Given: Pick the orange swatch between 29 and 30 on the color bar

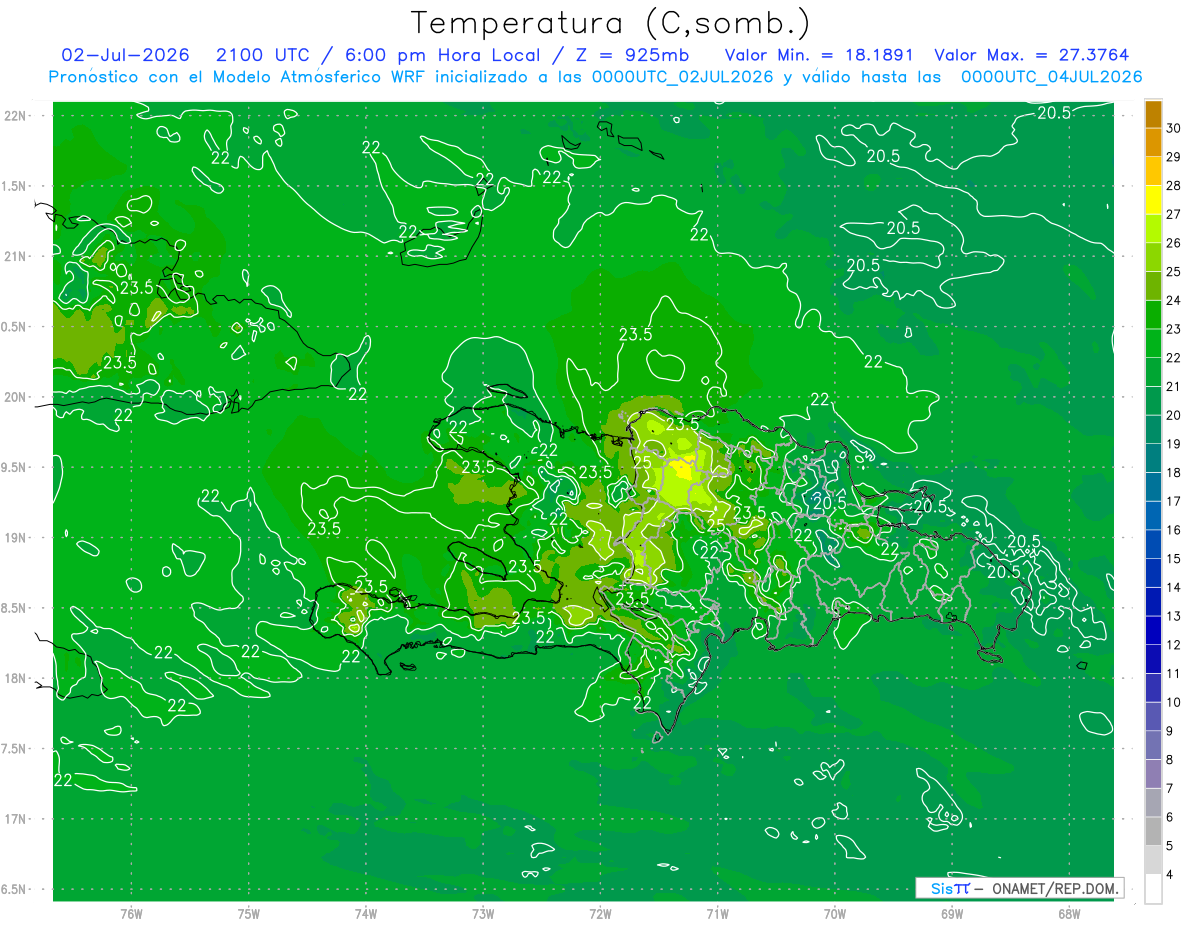Looking at the screenshot, I should pos(1153,143).
